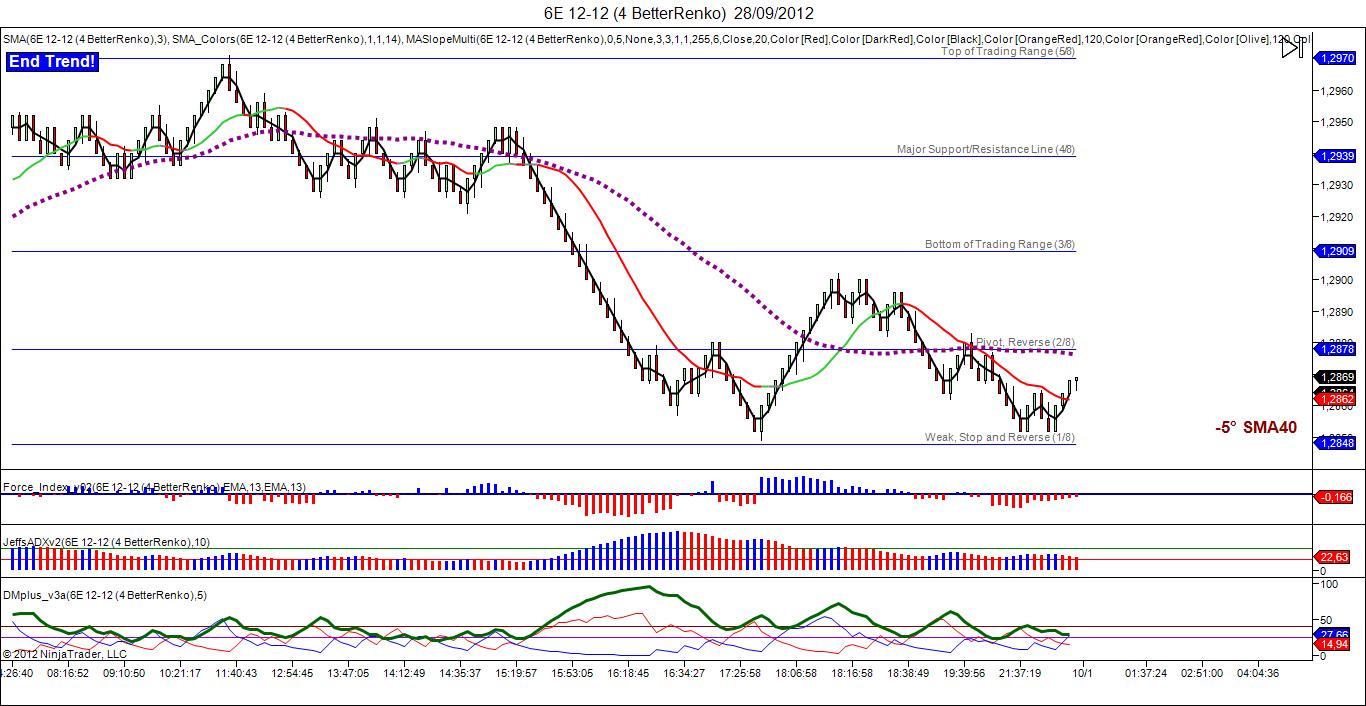Click the chart title 6E 12-12 (4 BetterRenko)
1366x706 pixels.
click(x=634, y=13)
